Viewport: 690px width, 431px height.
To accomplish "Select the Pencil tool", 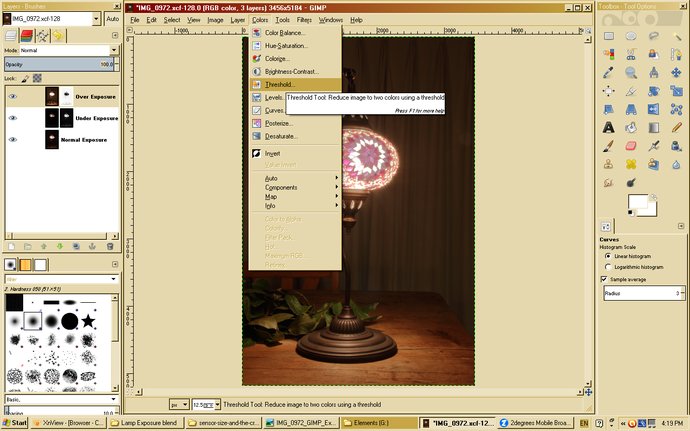I will point(676,127).
